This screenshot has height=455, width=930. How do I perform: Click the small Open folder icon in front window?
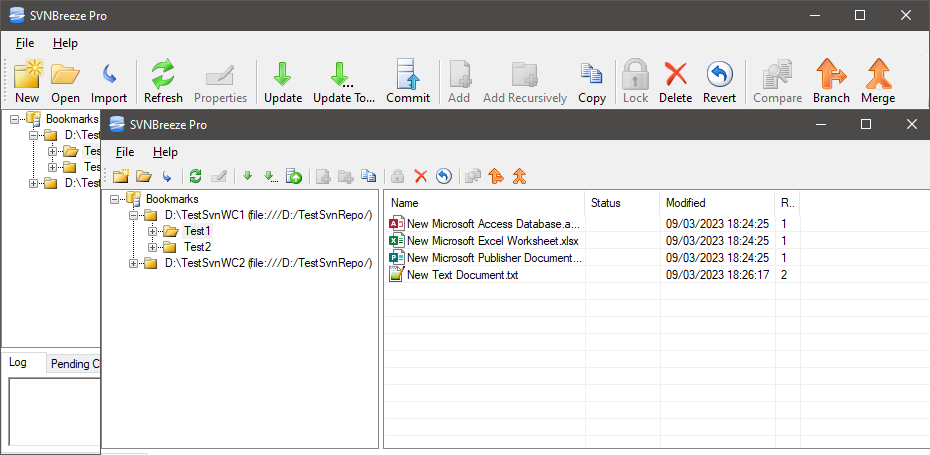144,176
